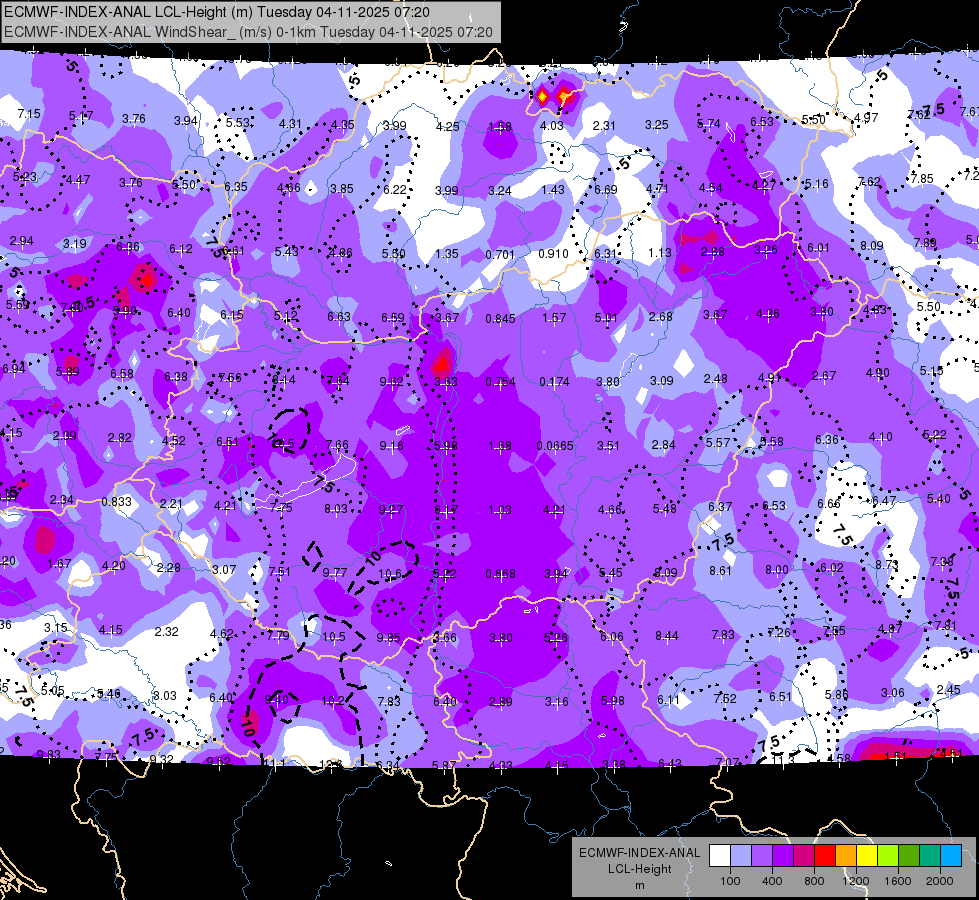979x900 pixels.
Task: Select the 8.73 data value
Action: 887,564
